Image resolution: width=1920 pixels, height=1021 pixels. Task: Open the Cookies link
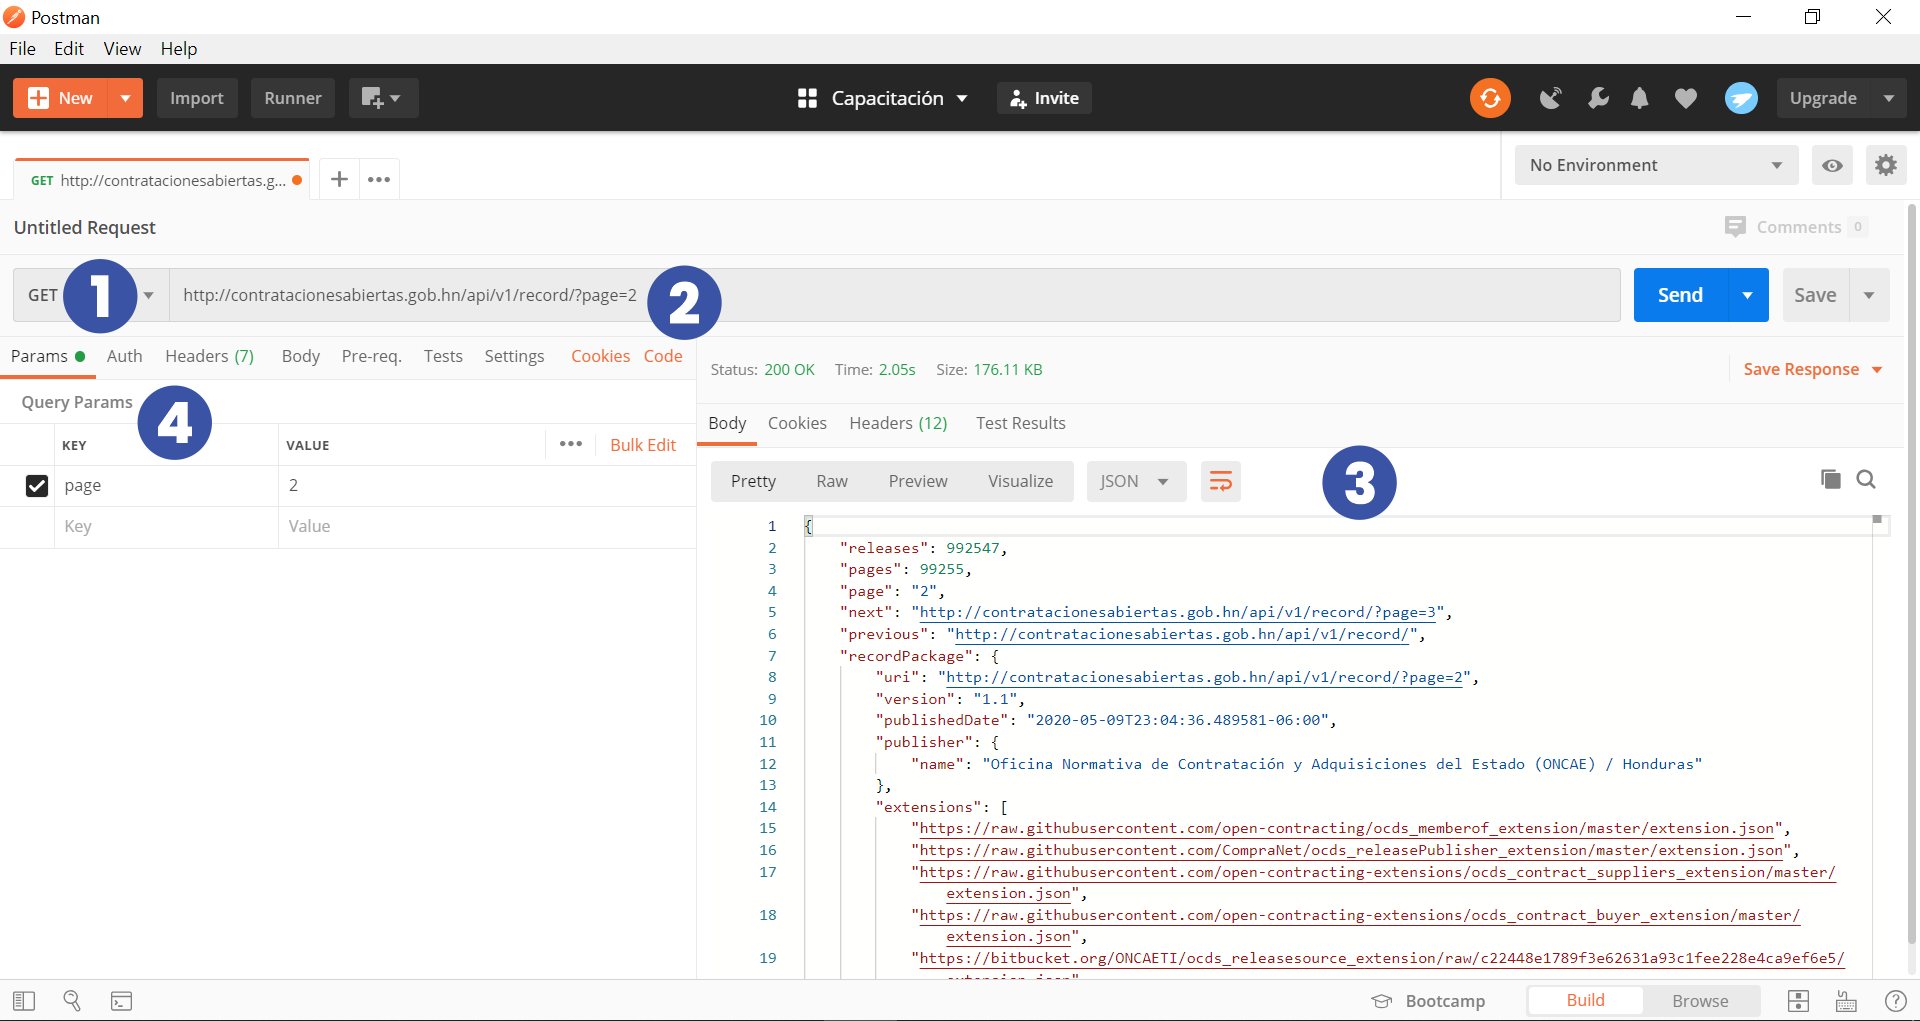600,356
